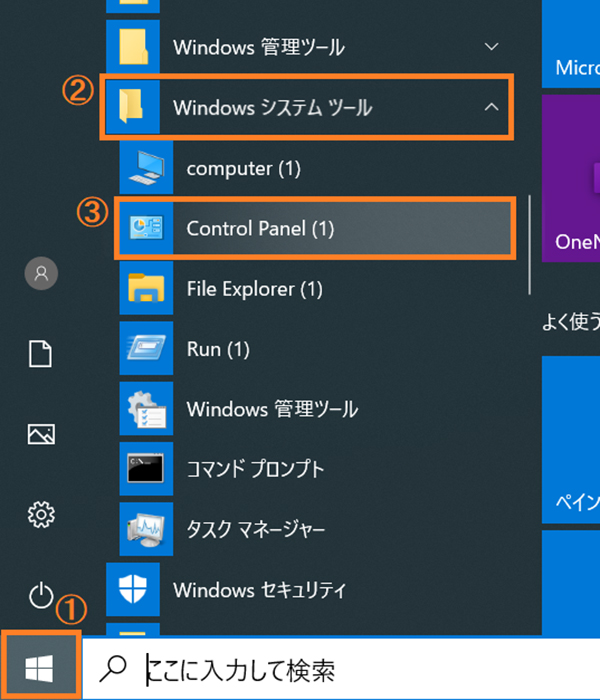Open Documents from the Start sidebar
This screenshot has height=700, width=600.
(41, 353)
